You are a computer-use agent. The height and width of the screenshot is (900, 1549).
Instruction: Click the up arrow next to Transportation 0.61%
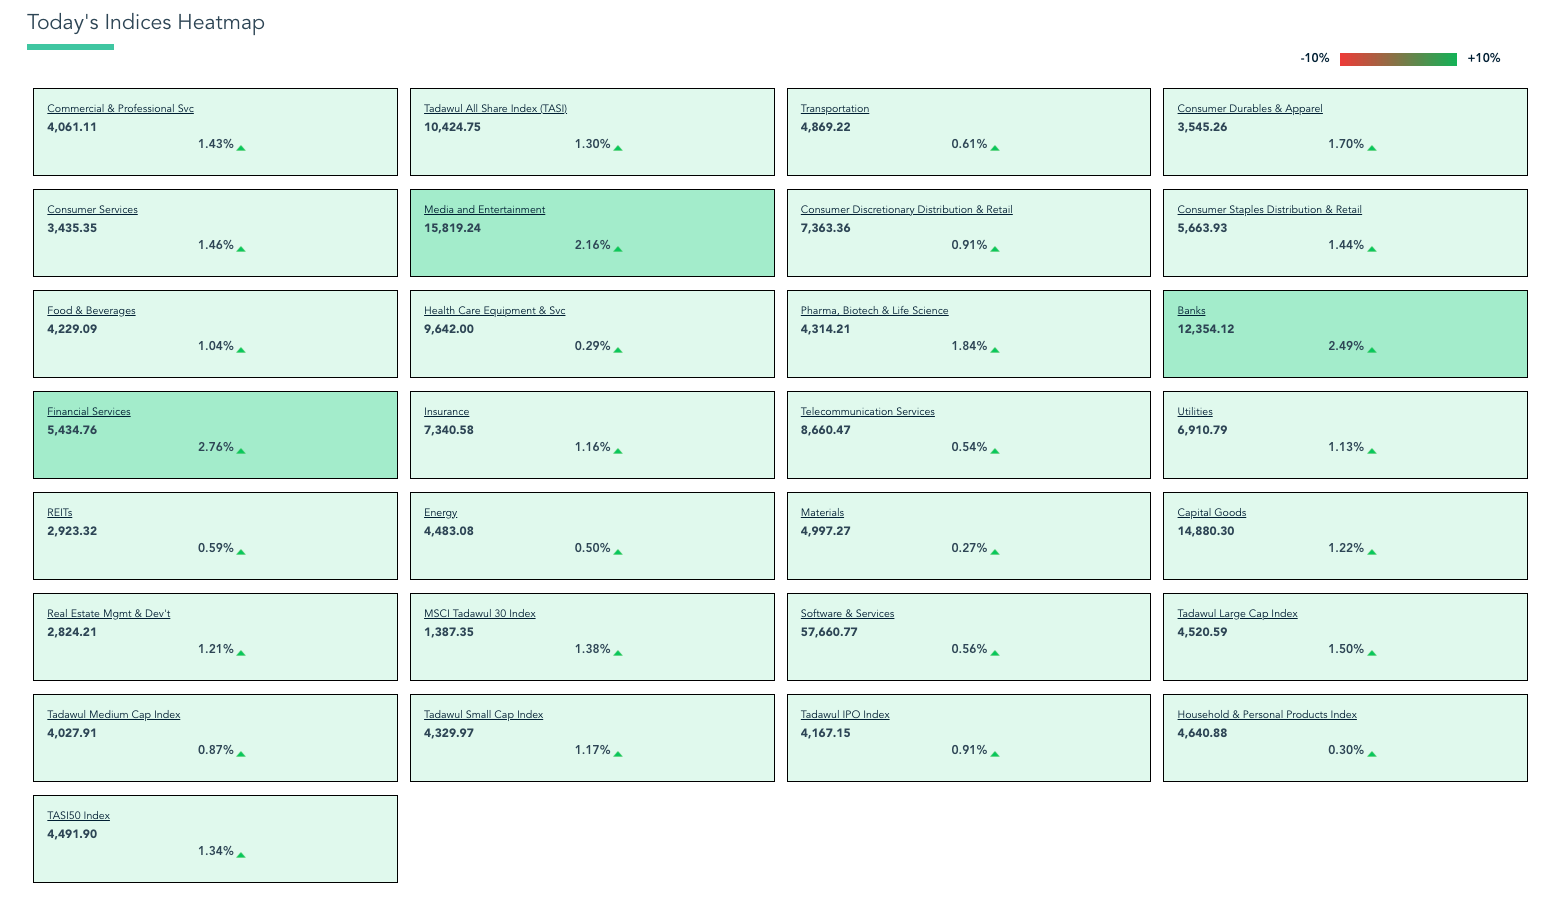click(x=995, y=148)
